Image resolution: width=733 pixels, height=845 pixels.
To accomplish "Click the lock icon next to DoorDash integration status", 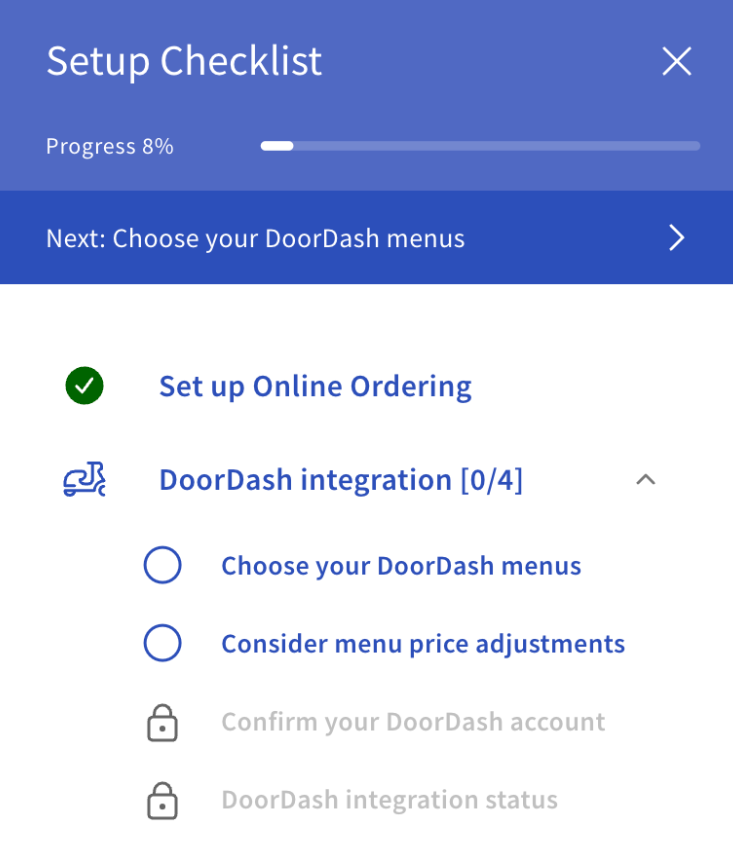I will [162, 800].
